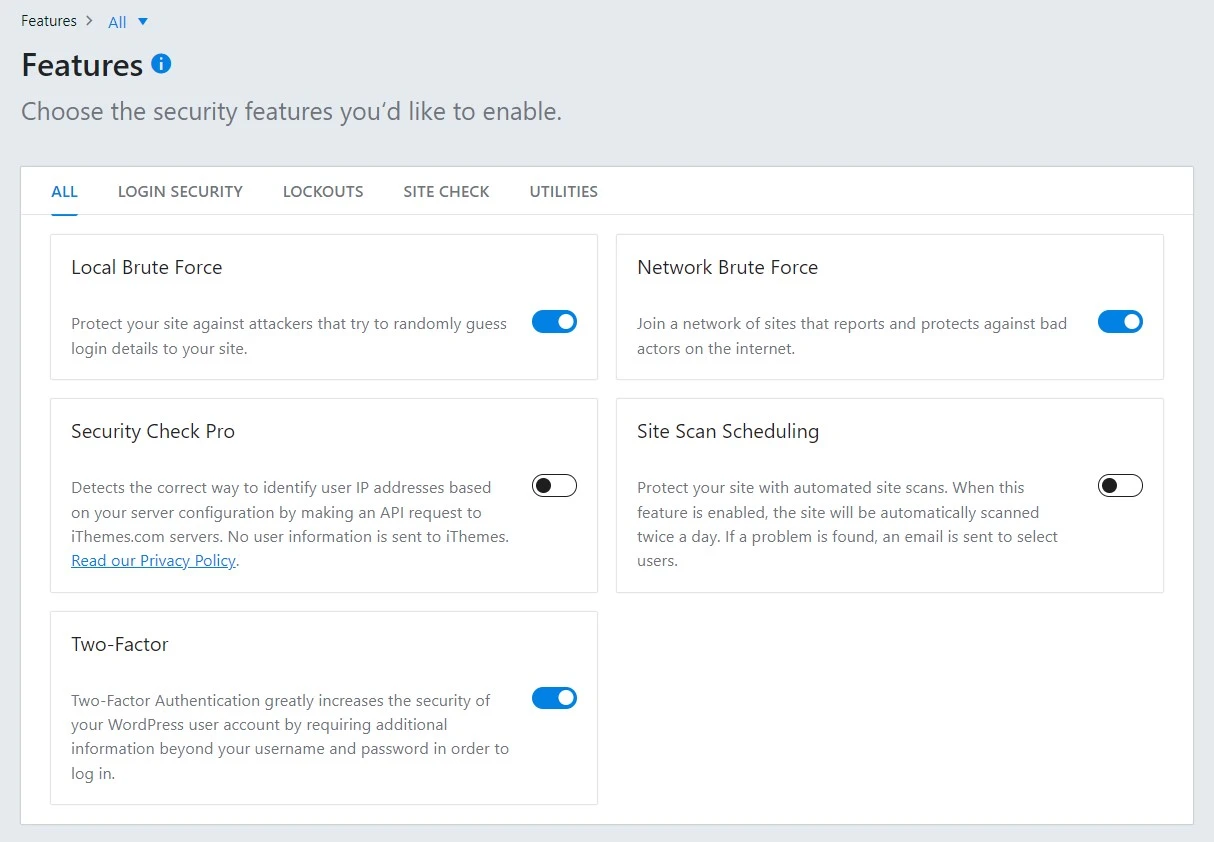Select the Site Check tab
The height and width of the screenshot is (842, 1214).
446,191
